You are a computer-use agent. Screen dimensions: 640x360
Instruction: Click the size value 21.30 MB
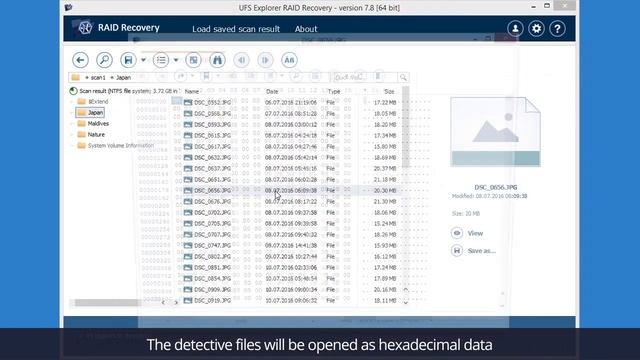pos(385,202)
